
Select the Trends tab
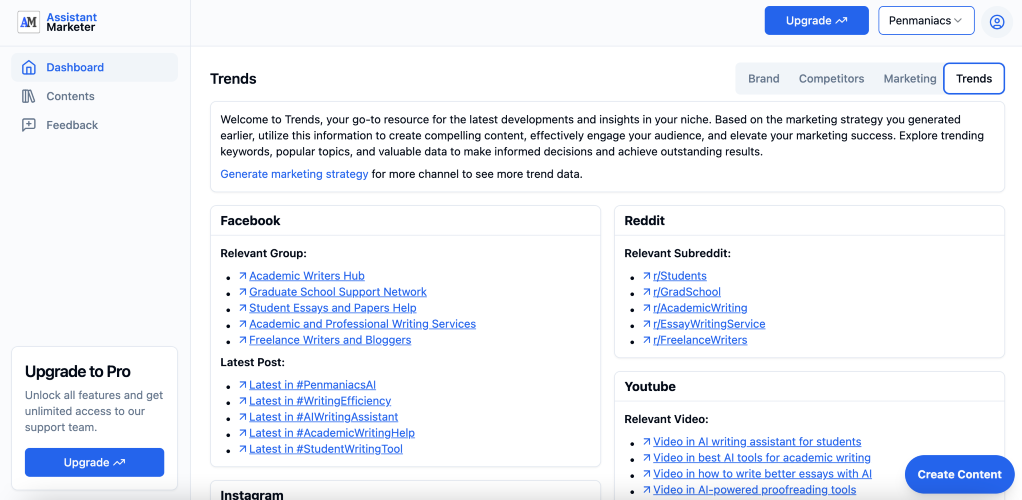pyautogui.click(x=974, y=79)
